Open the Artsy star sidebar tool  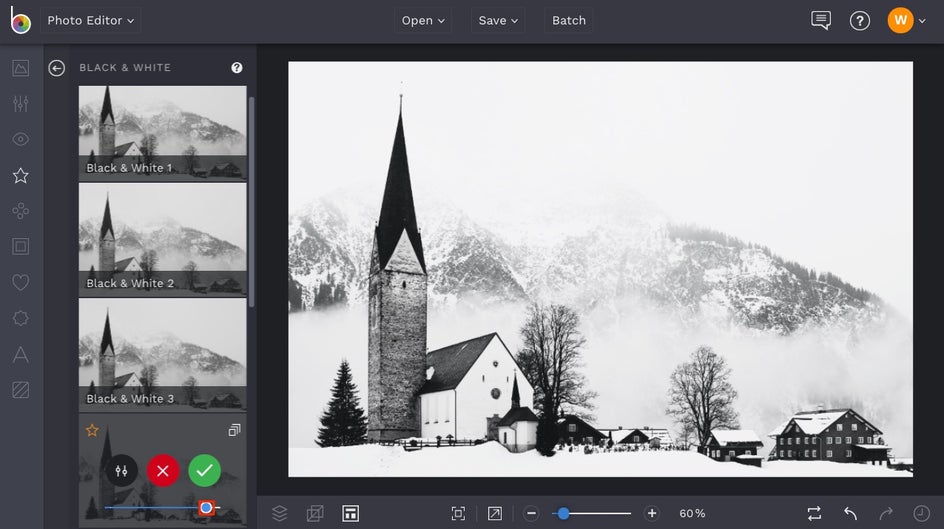click(x=20, y=175)
